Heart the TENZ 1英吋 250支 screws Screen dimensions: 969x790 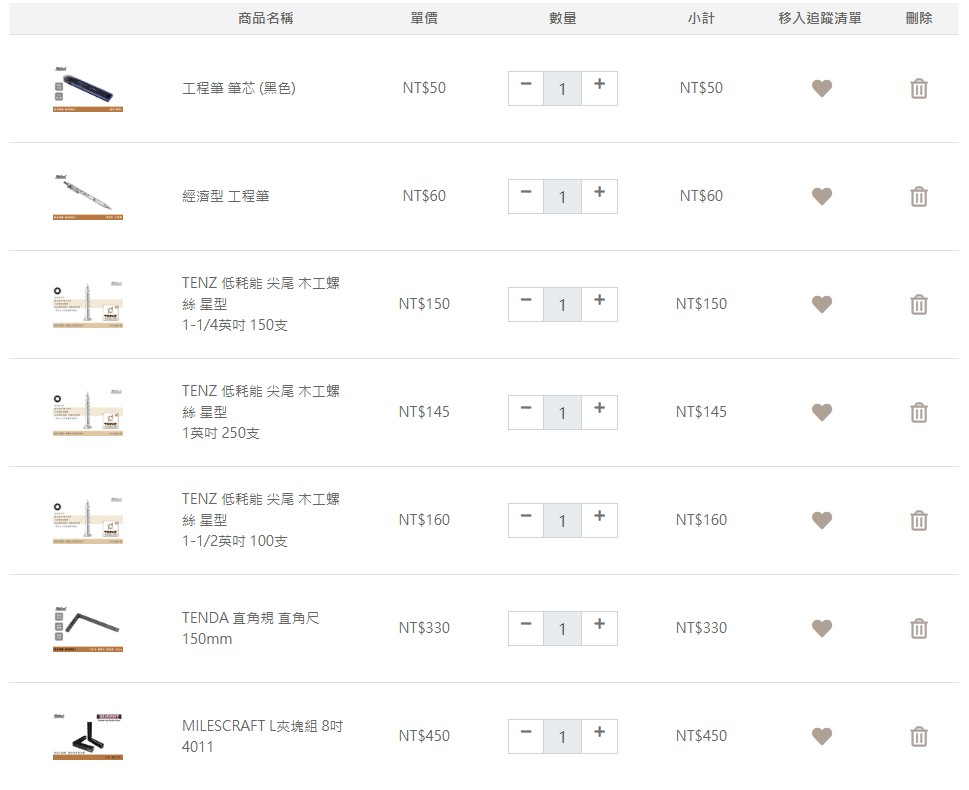pyautogui.click(x=822, y=413)
